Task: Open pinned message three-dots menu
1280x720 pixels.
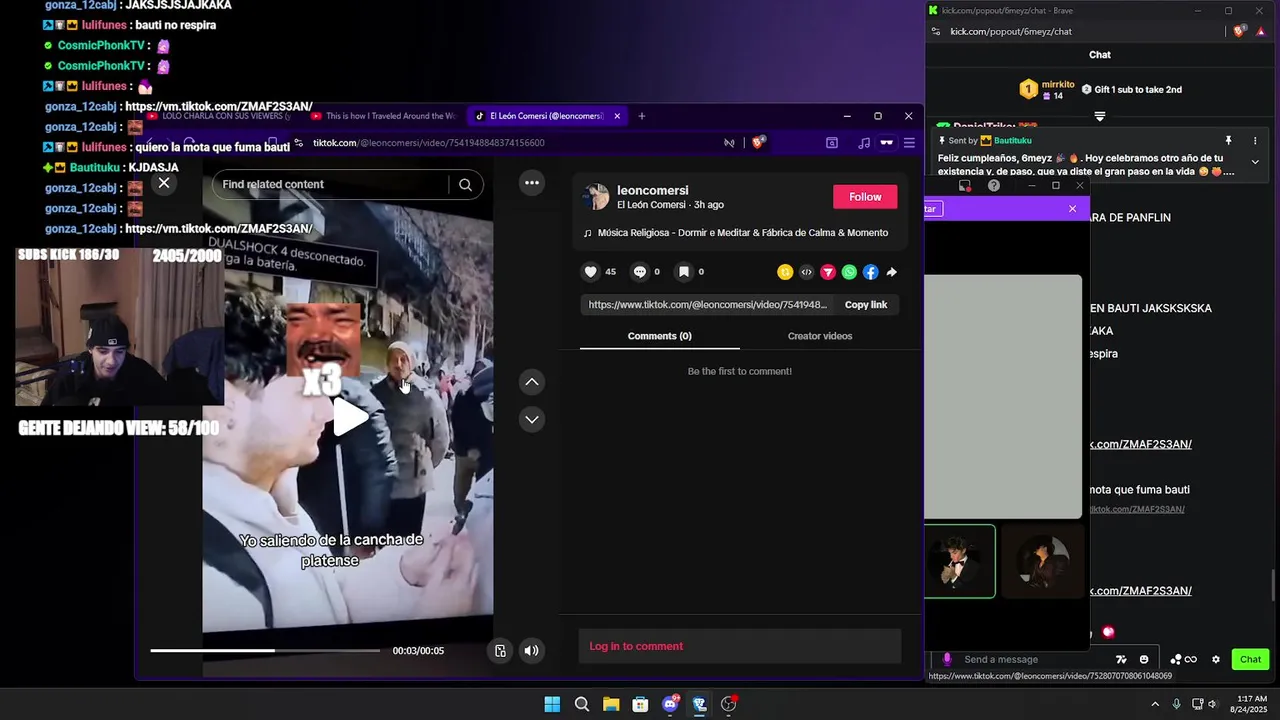Action: coord(1255,141)
